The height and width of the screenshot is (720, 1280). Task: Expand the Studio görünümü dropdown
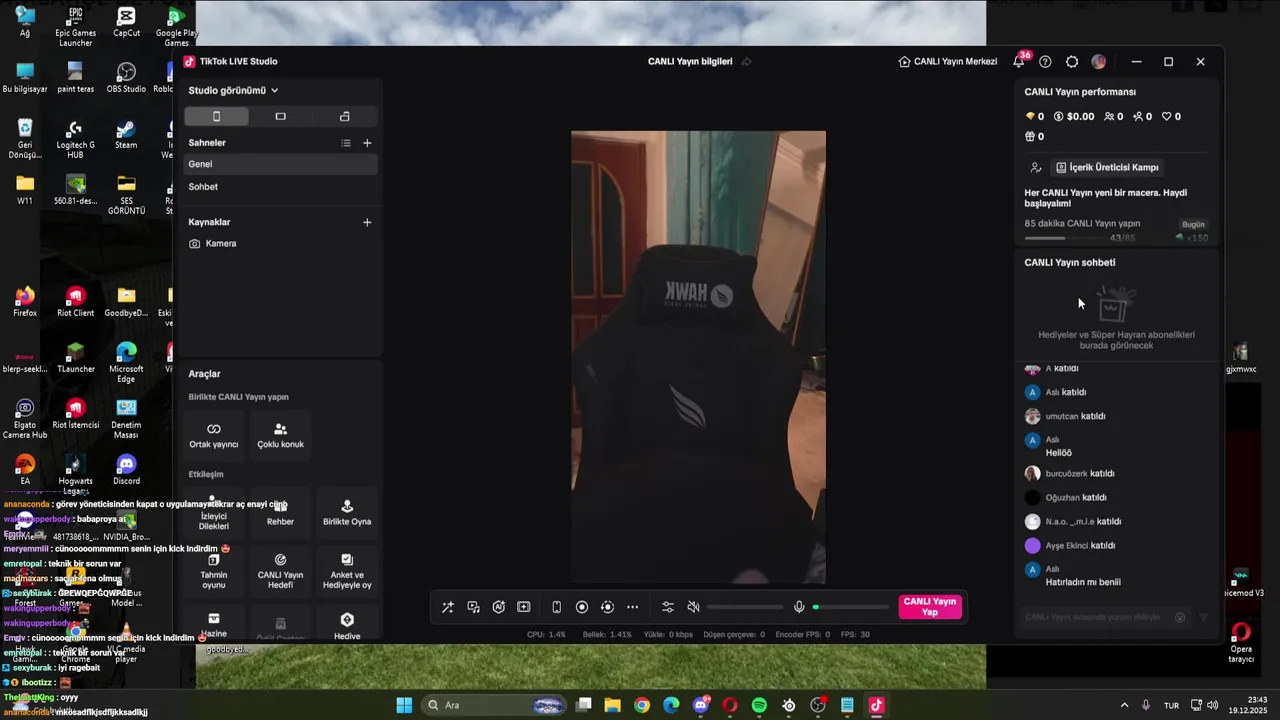click(x=233, y=90)
